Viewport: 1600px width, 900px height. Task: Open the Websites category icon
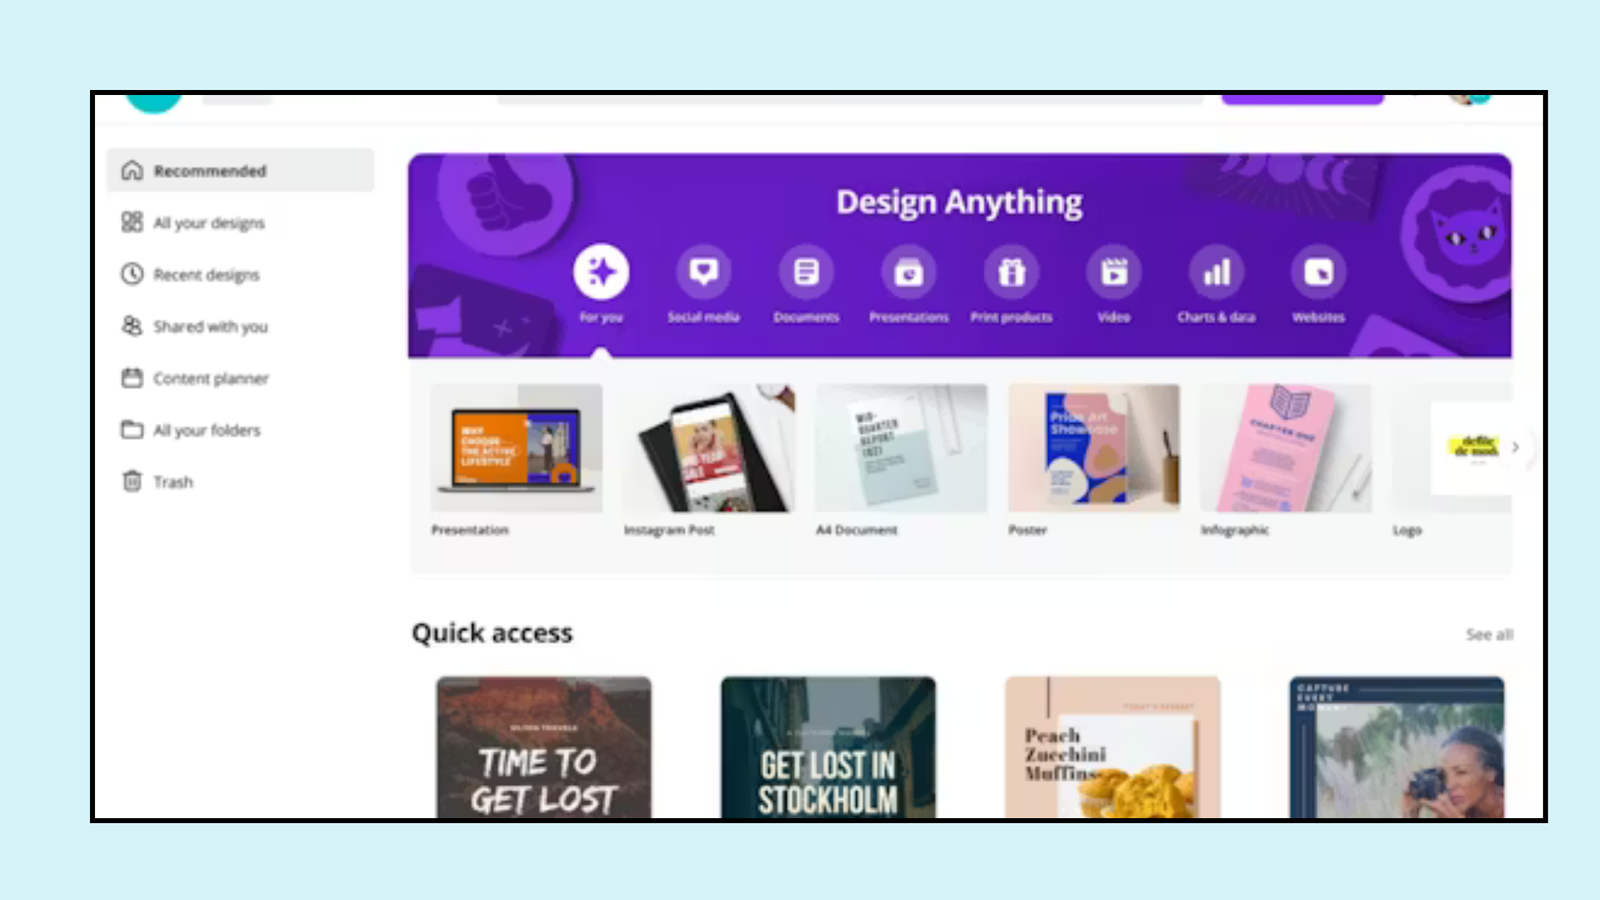[x=1319, y=271]
